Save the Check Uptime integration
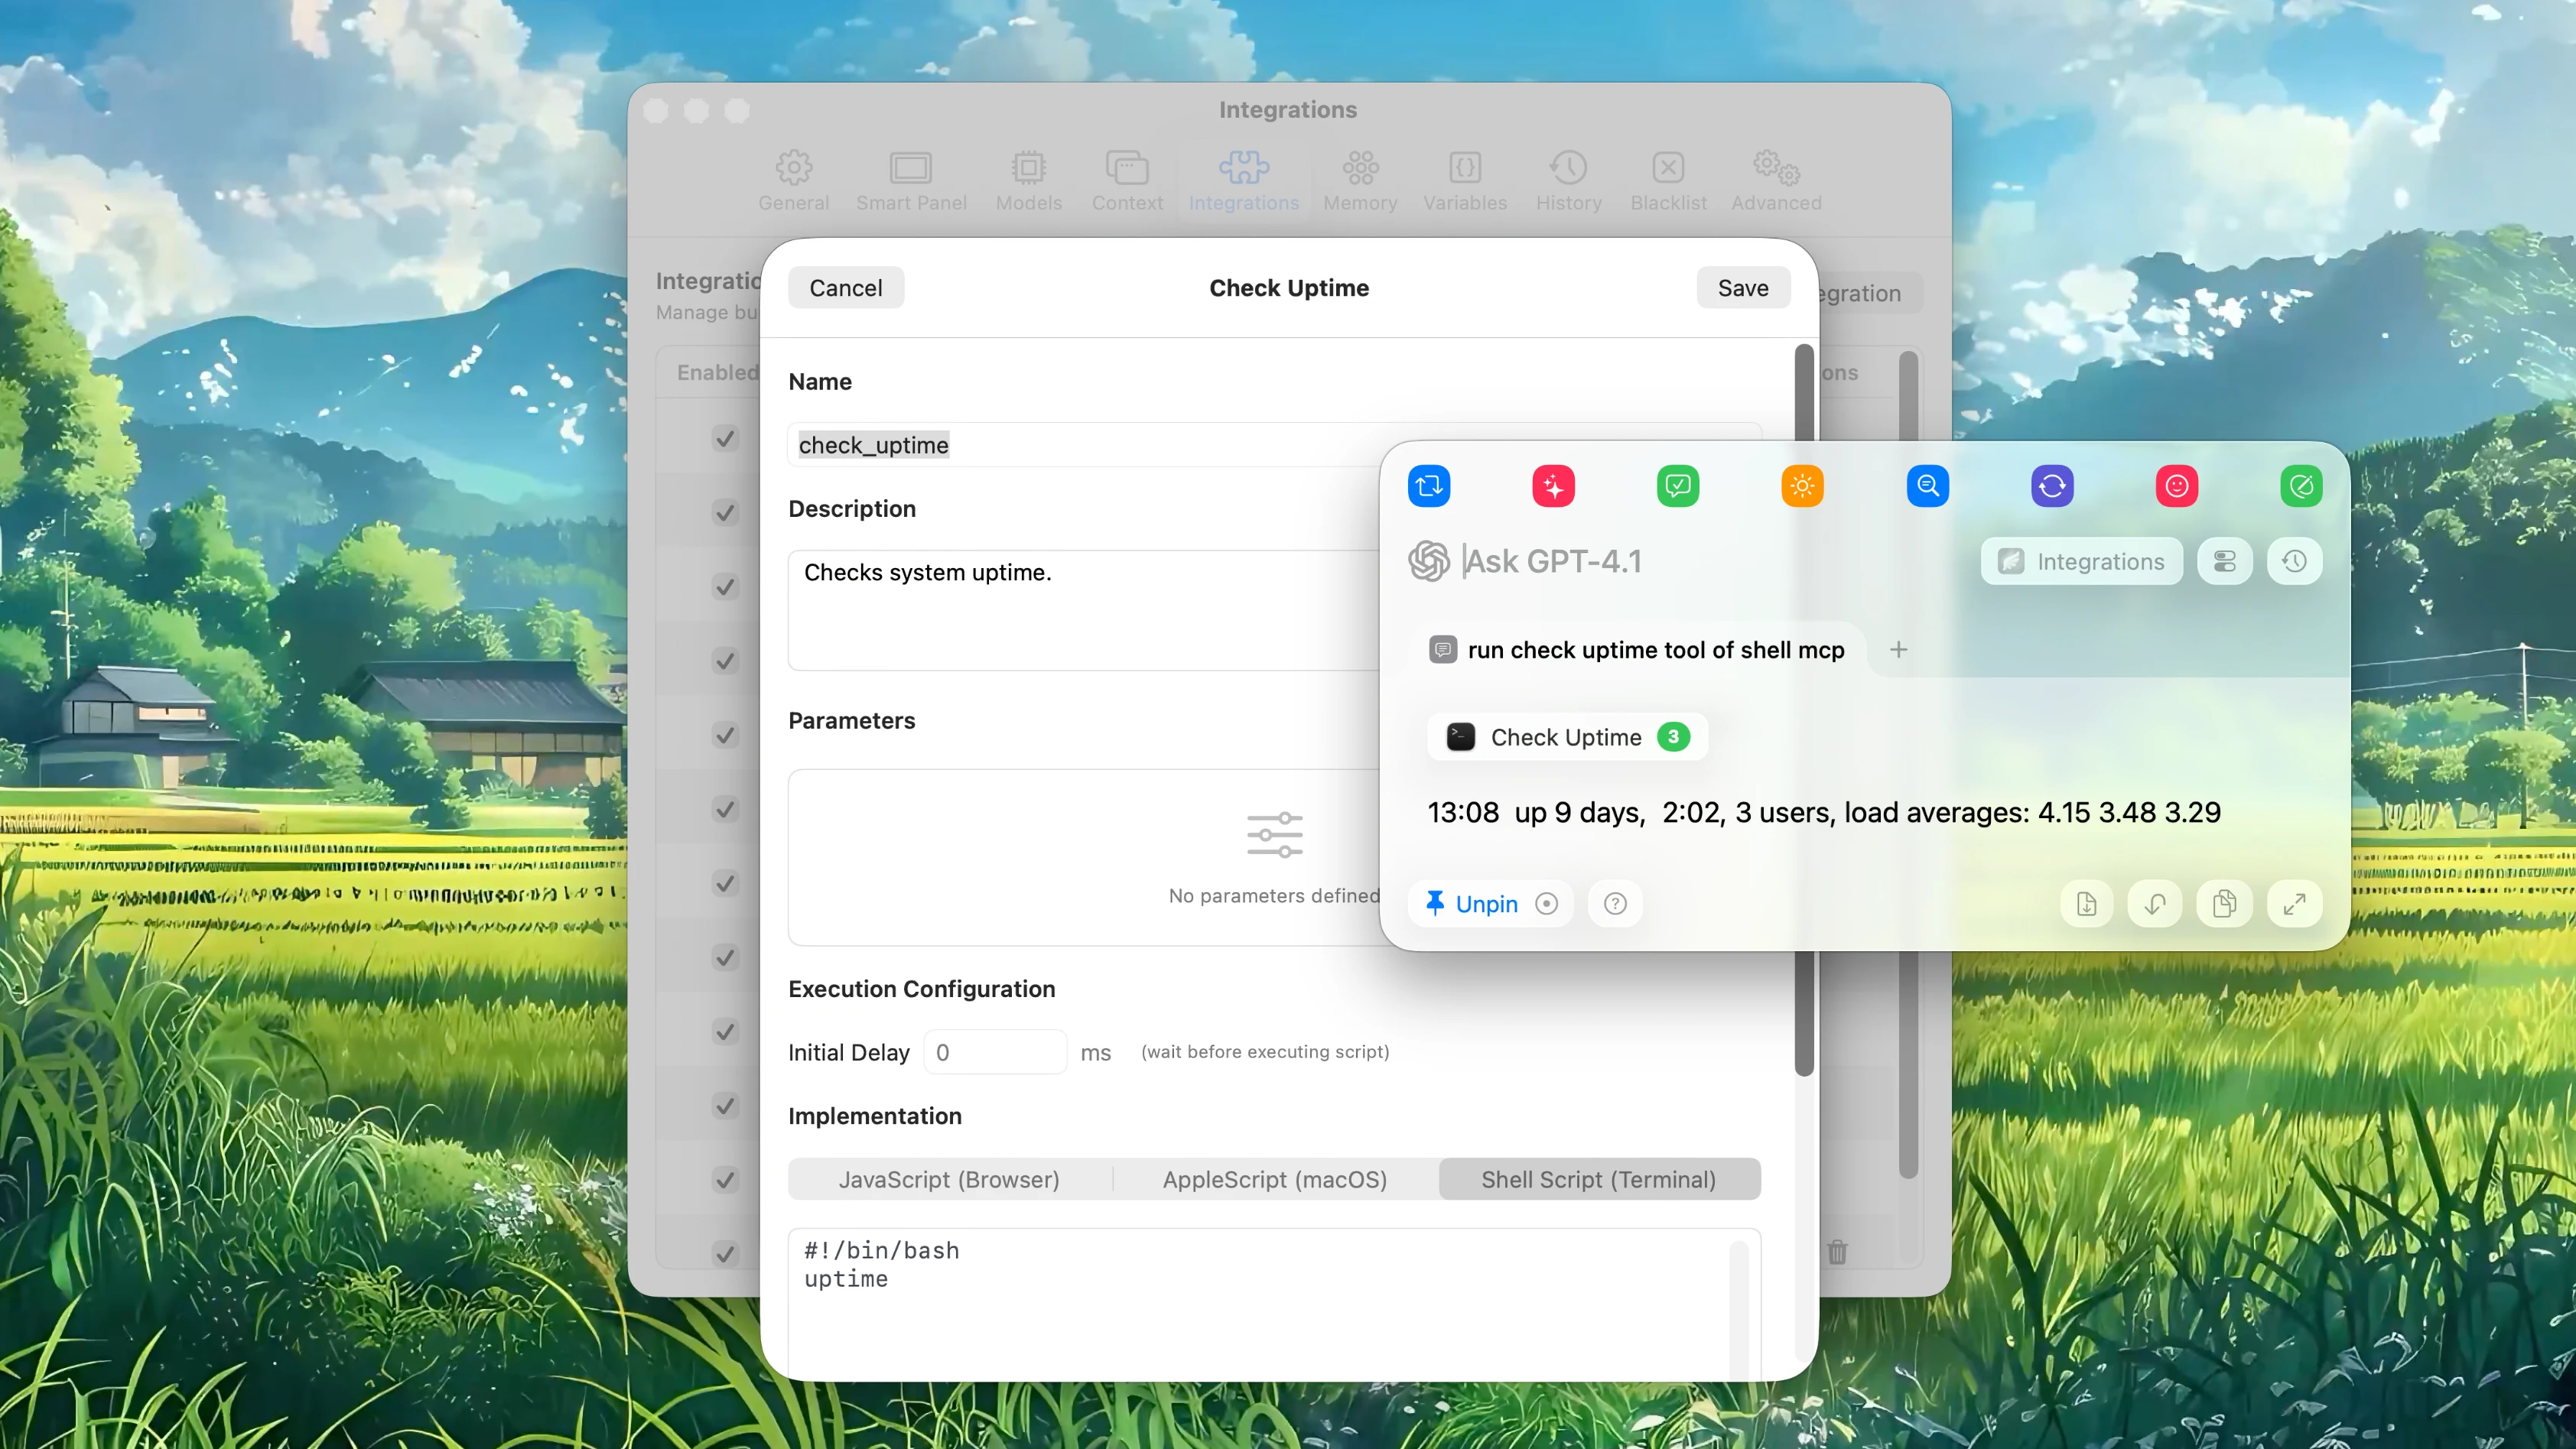 pyautogui.click(x=1743, y=287)
